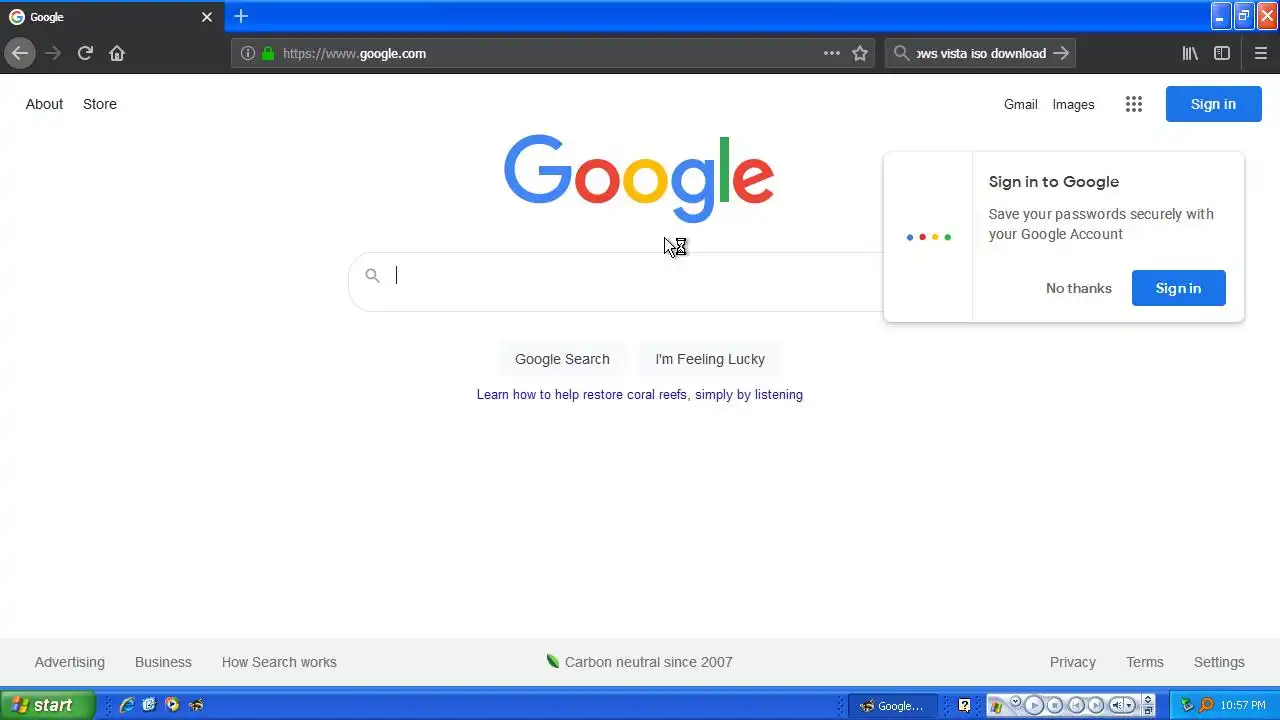This screenshot has width=1280, height=720.
Task: Click the last Quick Launch browser icon
Action: coord(196,705)
